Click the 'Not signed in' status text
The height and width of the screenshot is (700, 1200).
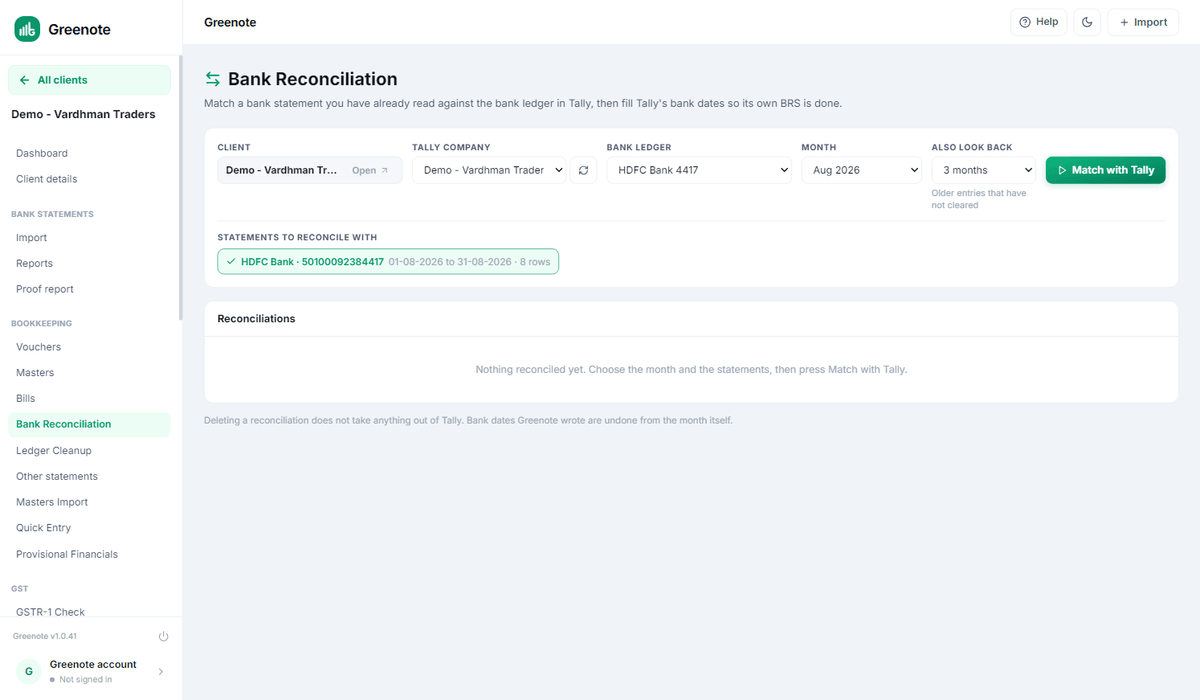point(85,679)
